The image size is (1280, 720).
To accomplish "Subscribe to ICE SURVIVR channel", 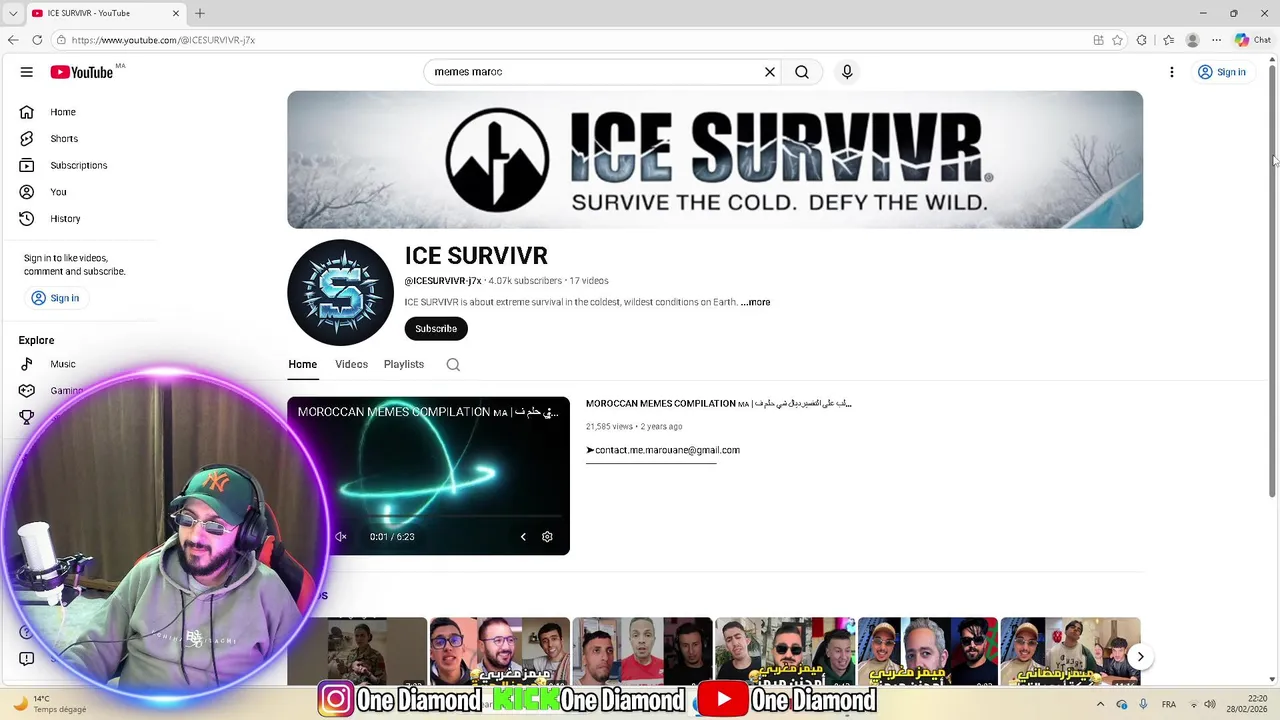I will [436, 328].
